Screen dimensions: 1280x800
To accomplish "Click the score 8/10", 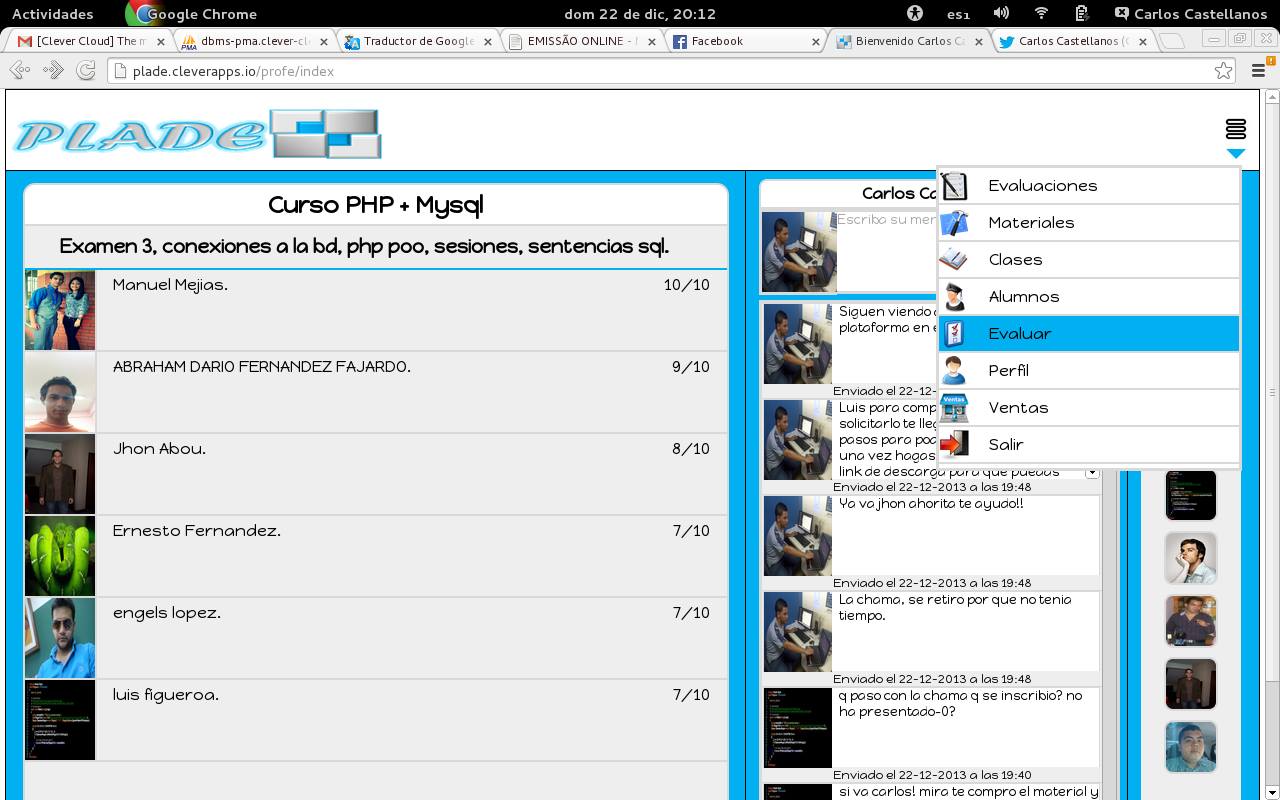I will click(691, 449).
